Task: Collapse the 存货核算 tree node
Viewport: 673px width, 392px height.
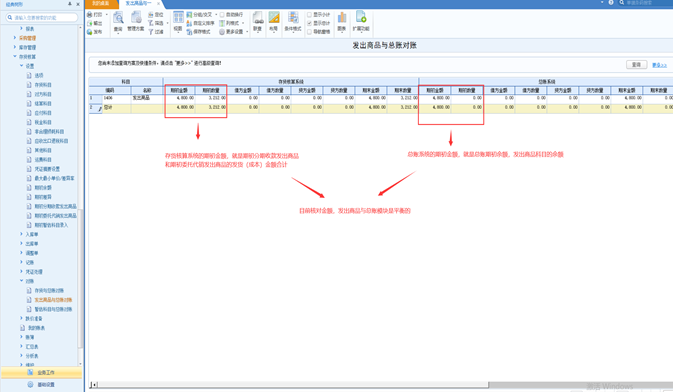Action: pos(15,56)
